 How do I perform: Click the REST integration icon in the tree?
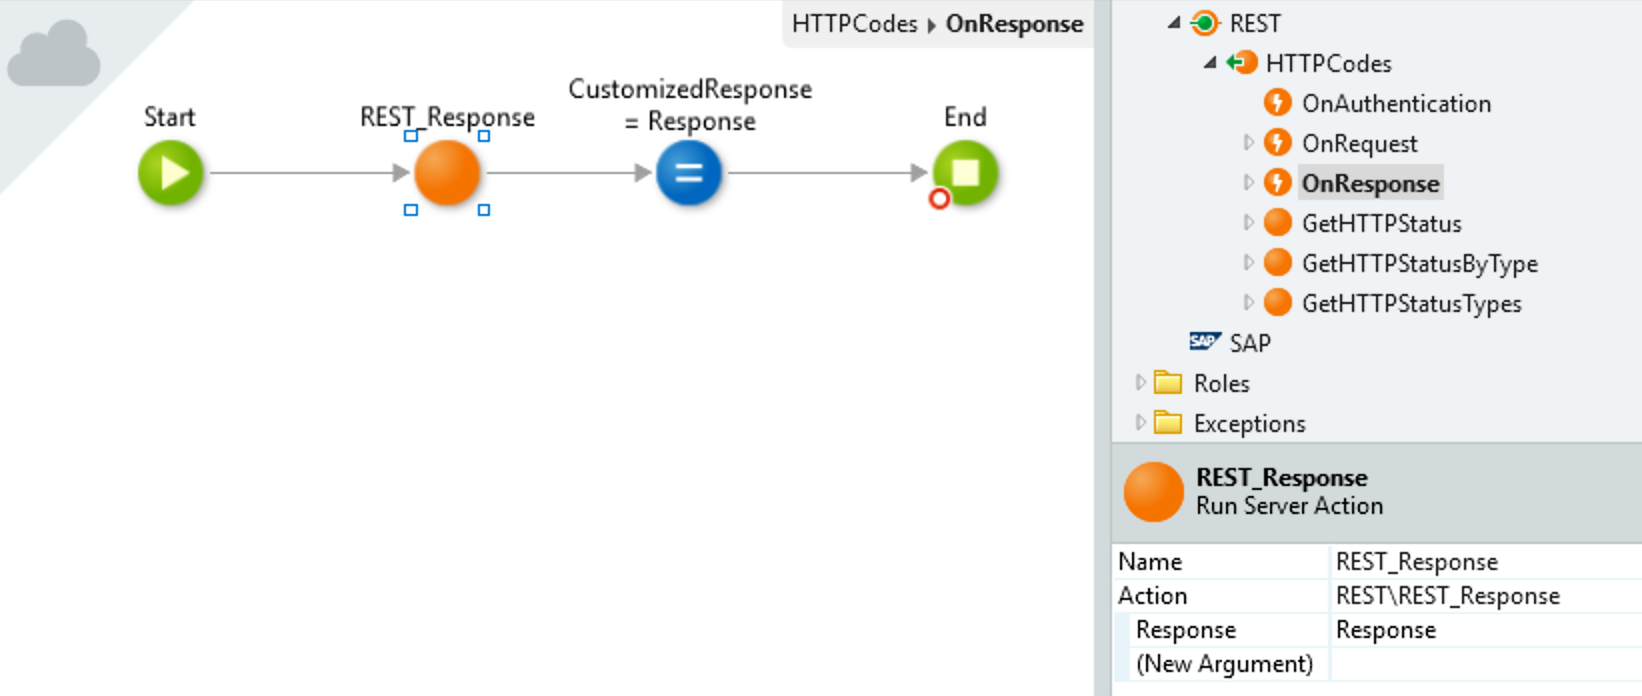(1205, 23)
